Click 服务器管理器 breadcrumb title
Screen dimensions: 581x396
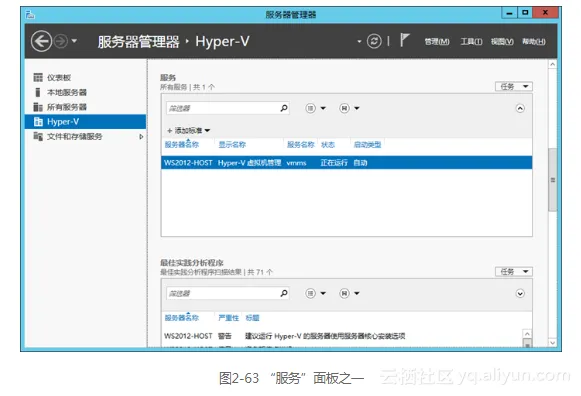pyautogui.click(x=138, y=41)
